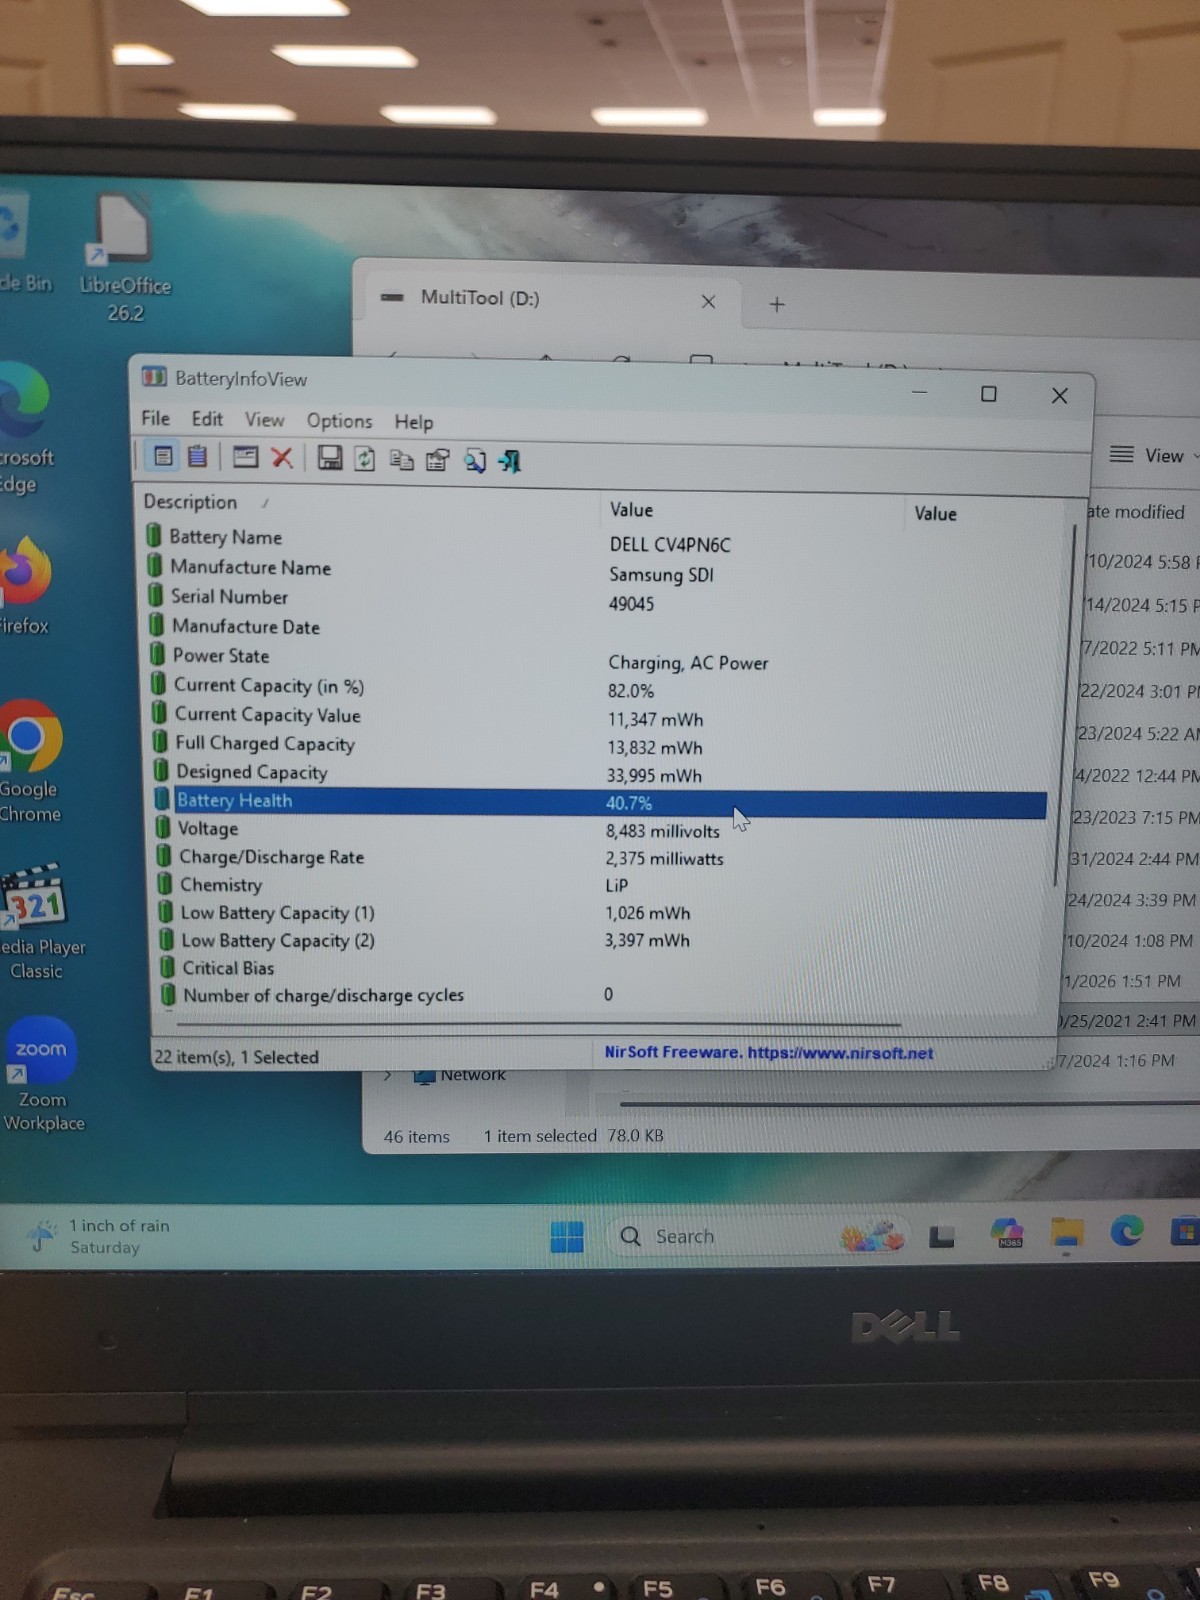
Task: Expand the Network tree item in Explorer
Action: 388,1076
